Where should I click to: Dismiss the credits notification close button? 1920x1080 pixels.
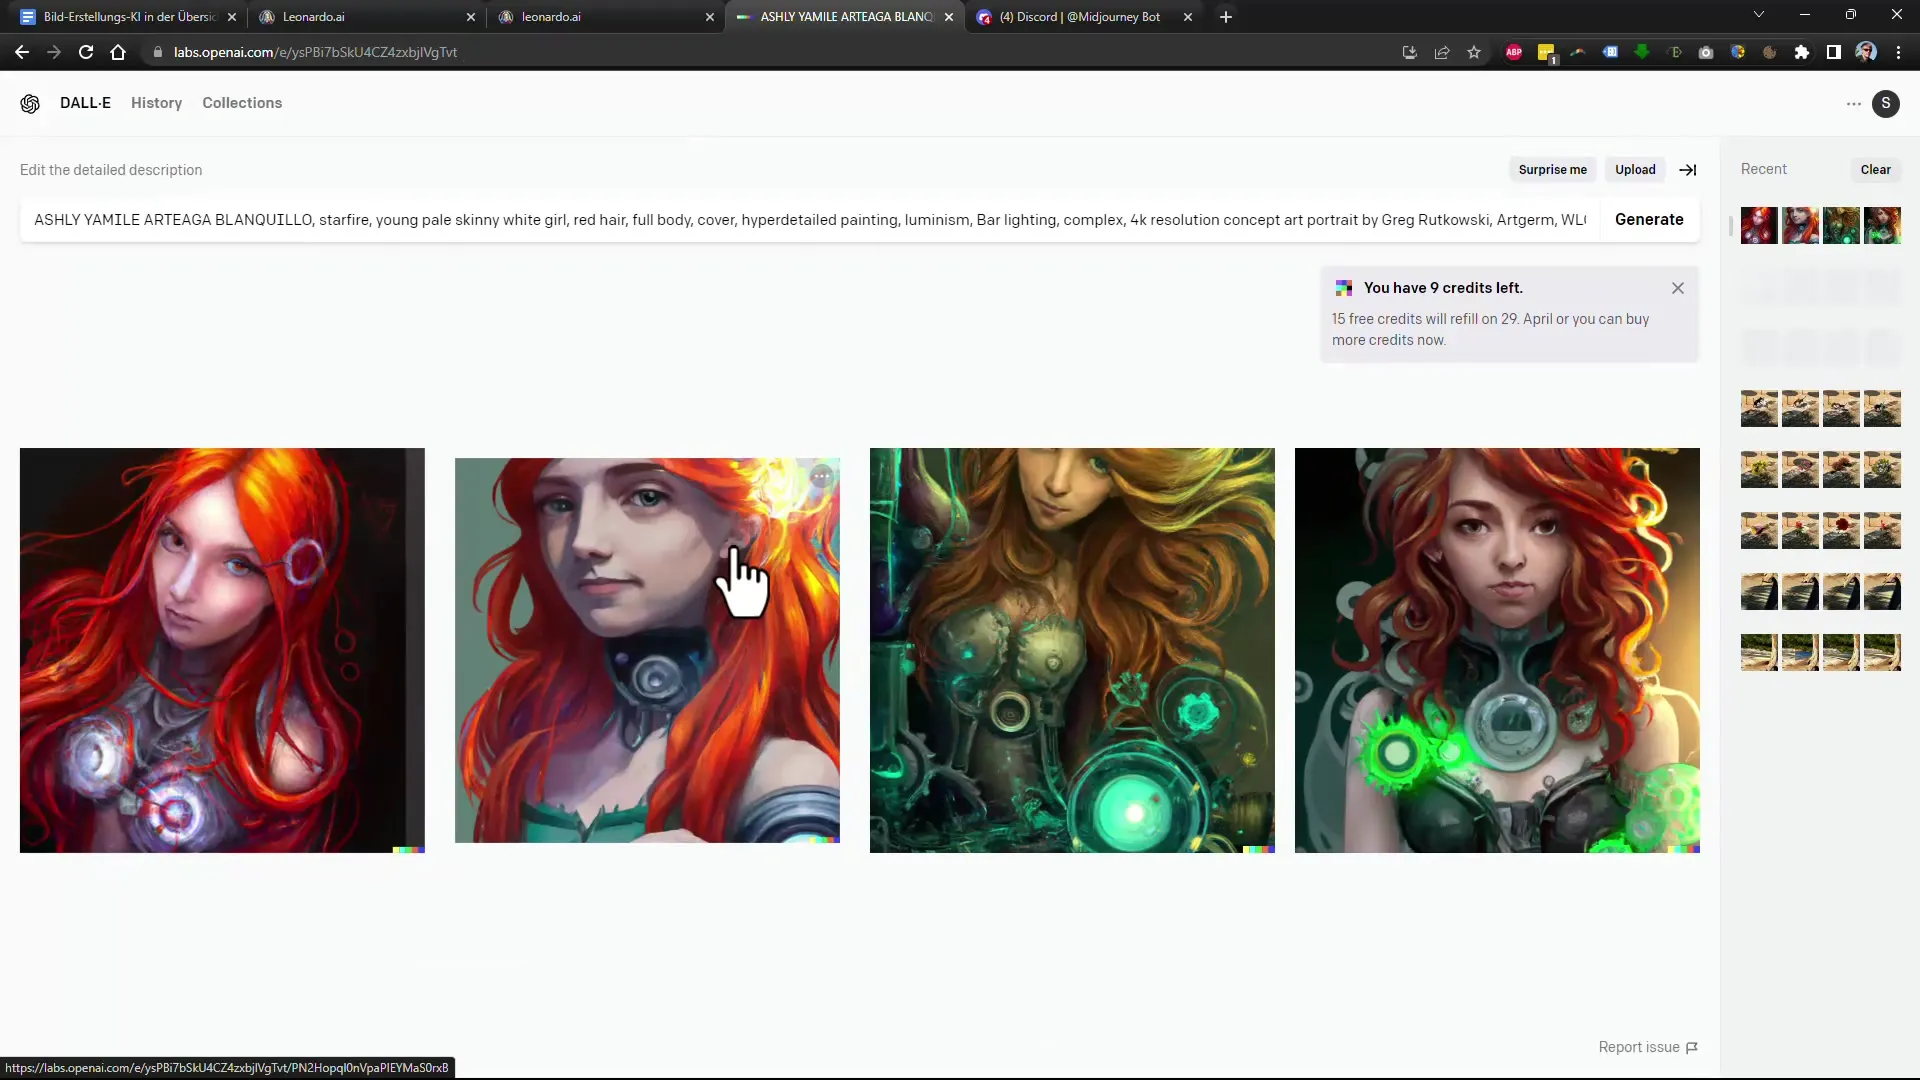click(1677, 287)
